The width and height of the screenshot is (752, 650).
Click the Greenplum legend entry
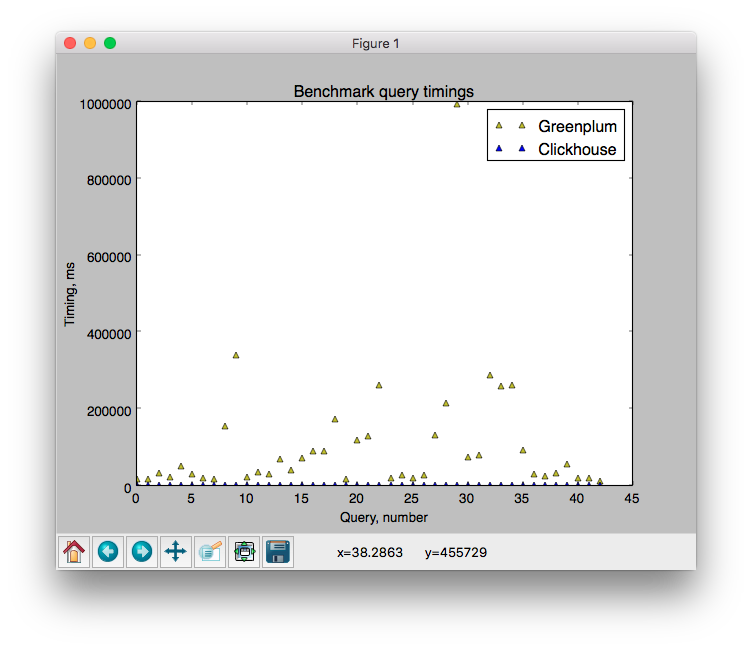click(577, 127)
